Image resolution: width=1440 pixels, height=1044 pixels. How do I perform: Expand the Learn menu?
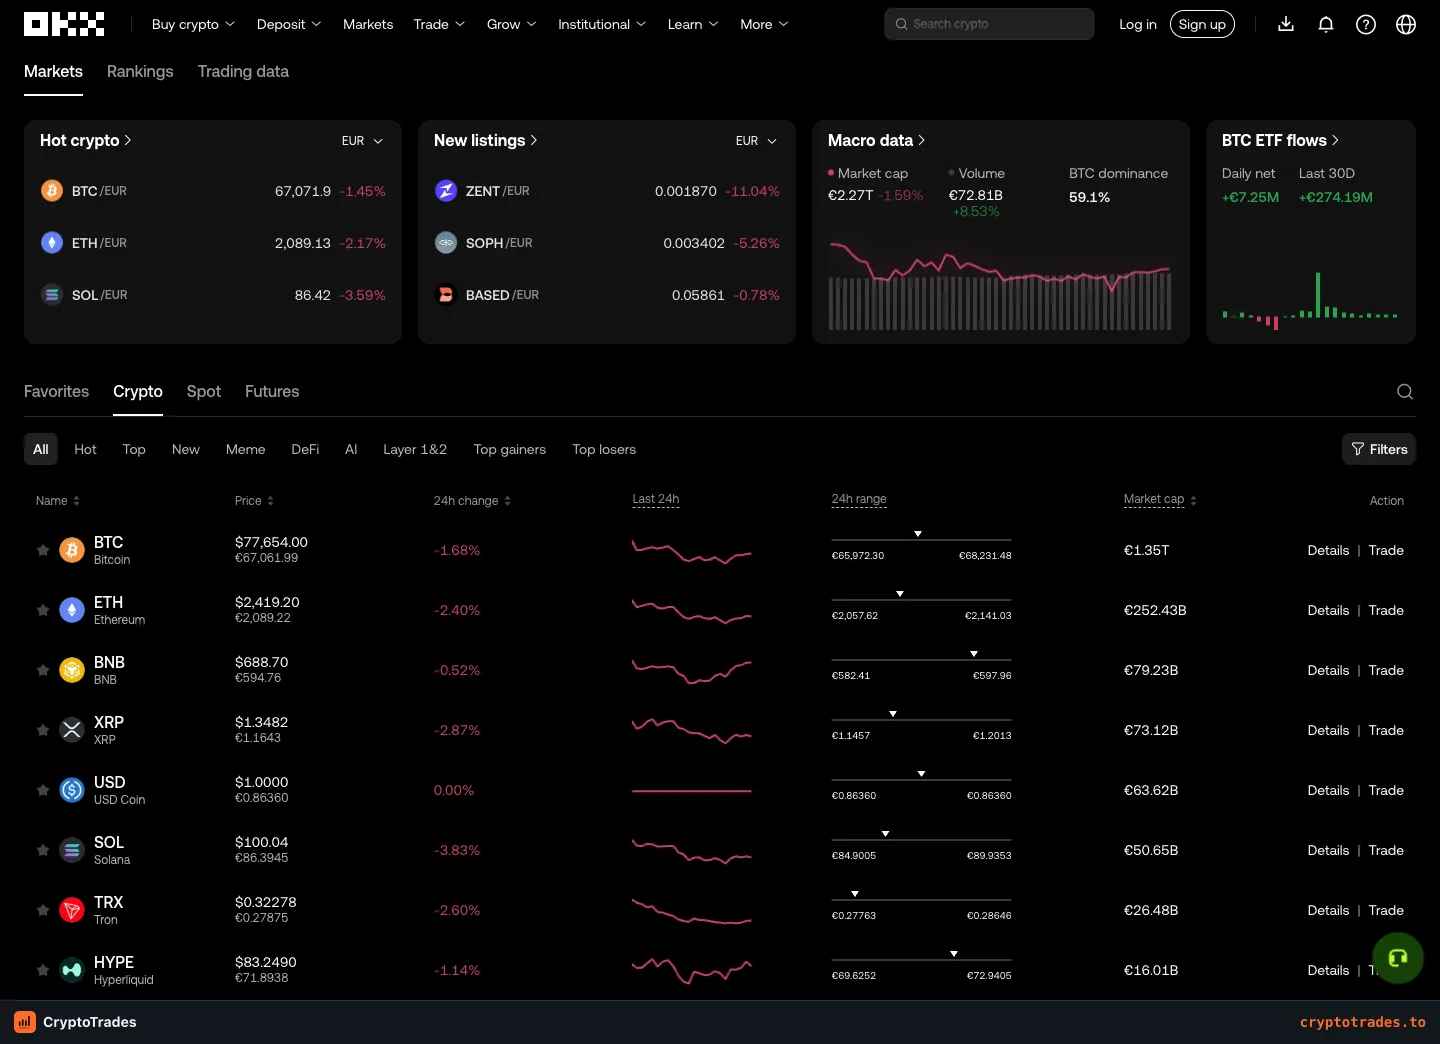[693, 24]
